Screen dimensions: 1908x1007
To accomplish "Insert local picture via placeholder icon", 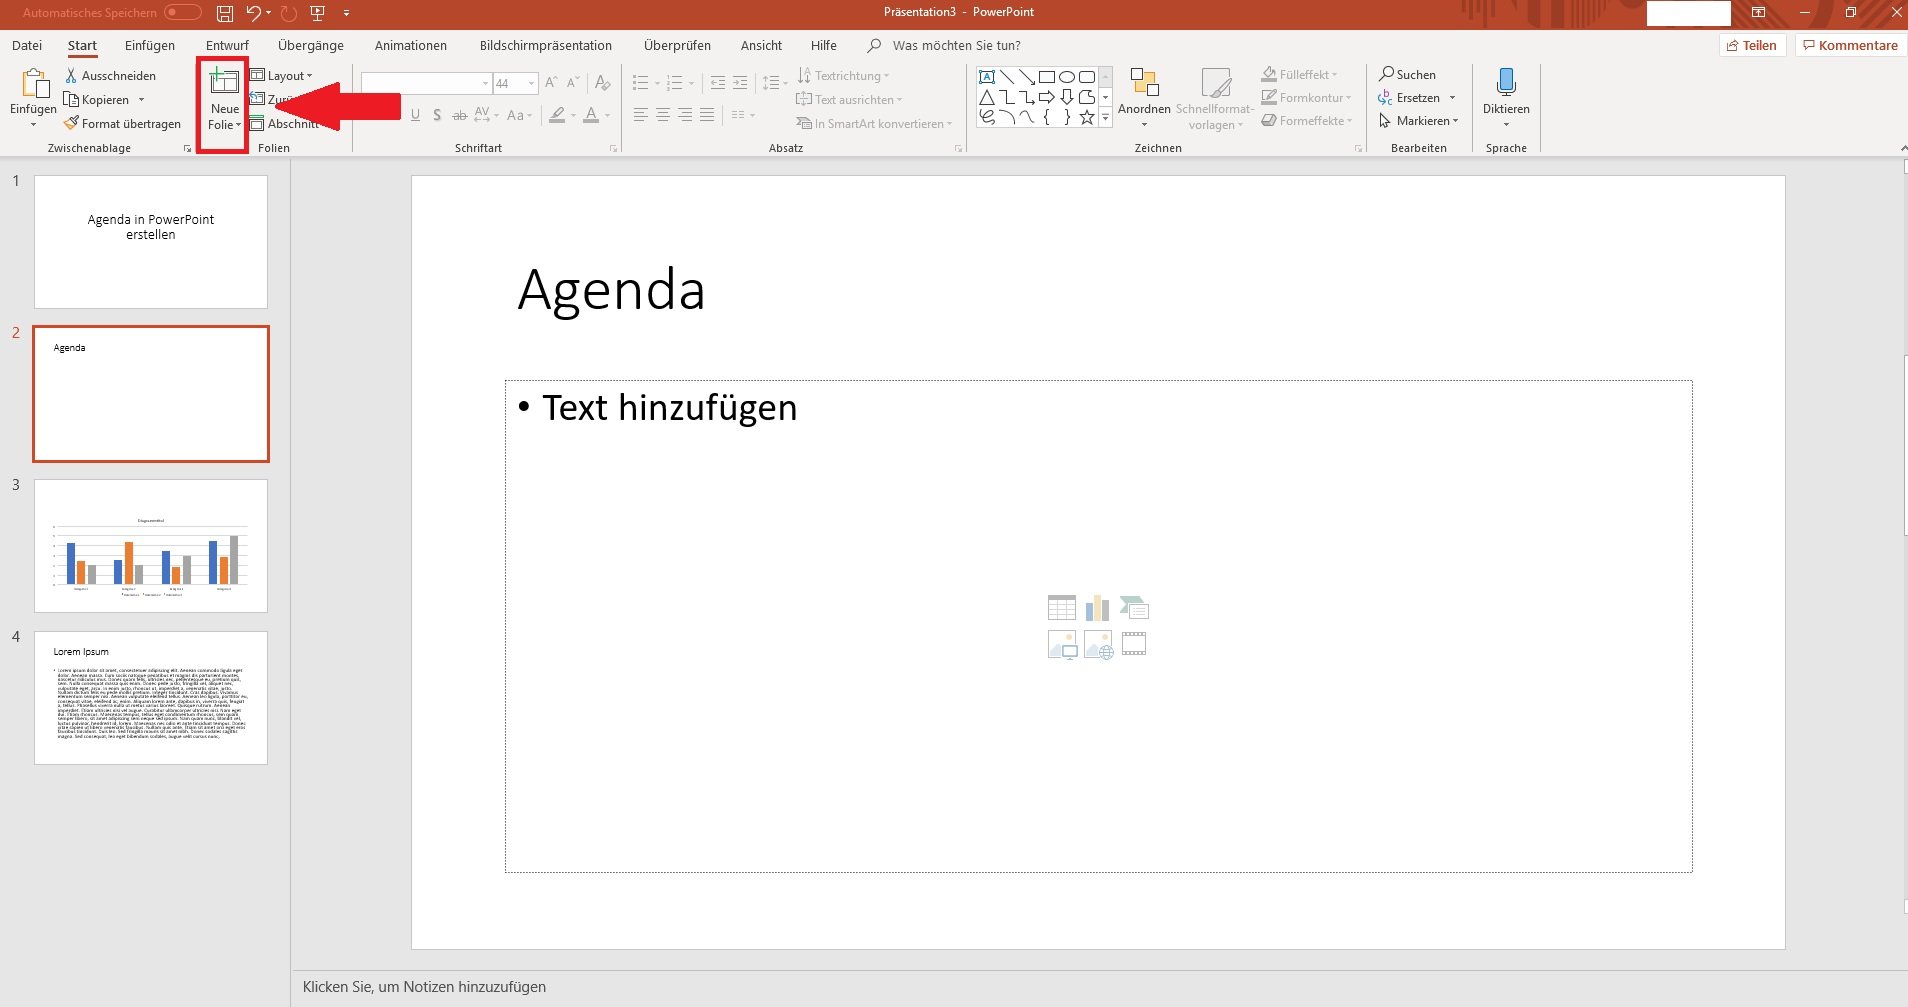I will click(1062, 645).
